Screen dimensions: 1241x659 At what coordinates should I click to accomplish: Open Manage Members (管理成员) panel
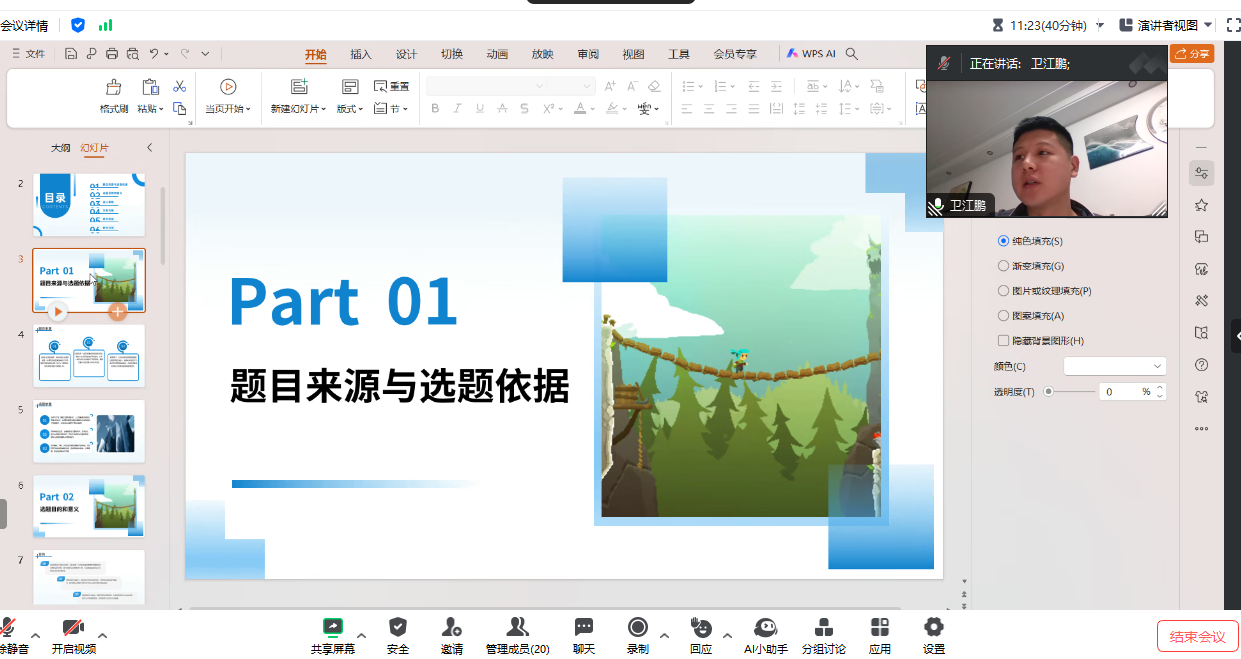(518, 634)
